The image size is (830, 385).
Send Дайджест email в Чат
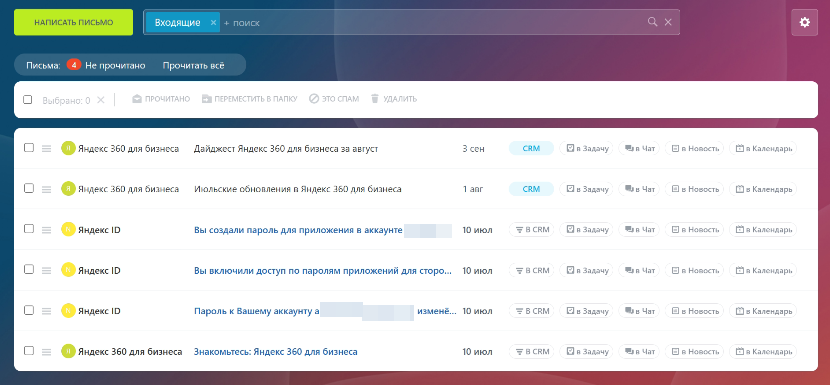coord(639,148)
